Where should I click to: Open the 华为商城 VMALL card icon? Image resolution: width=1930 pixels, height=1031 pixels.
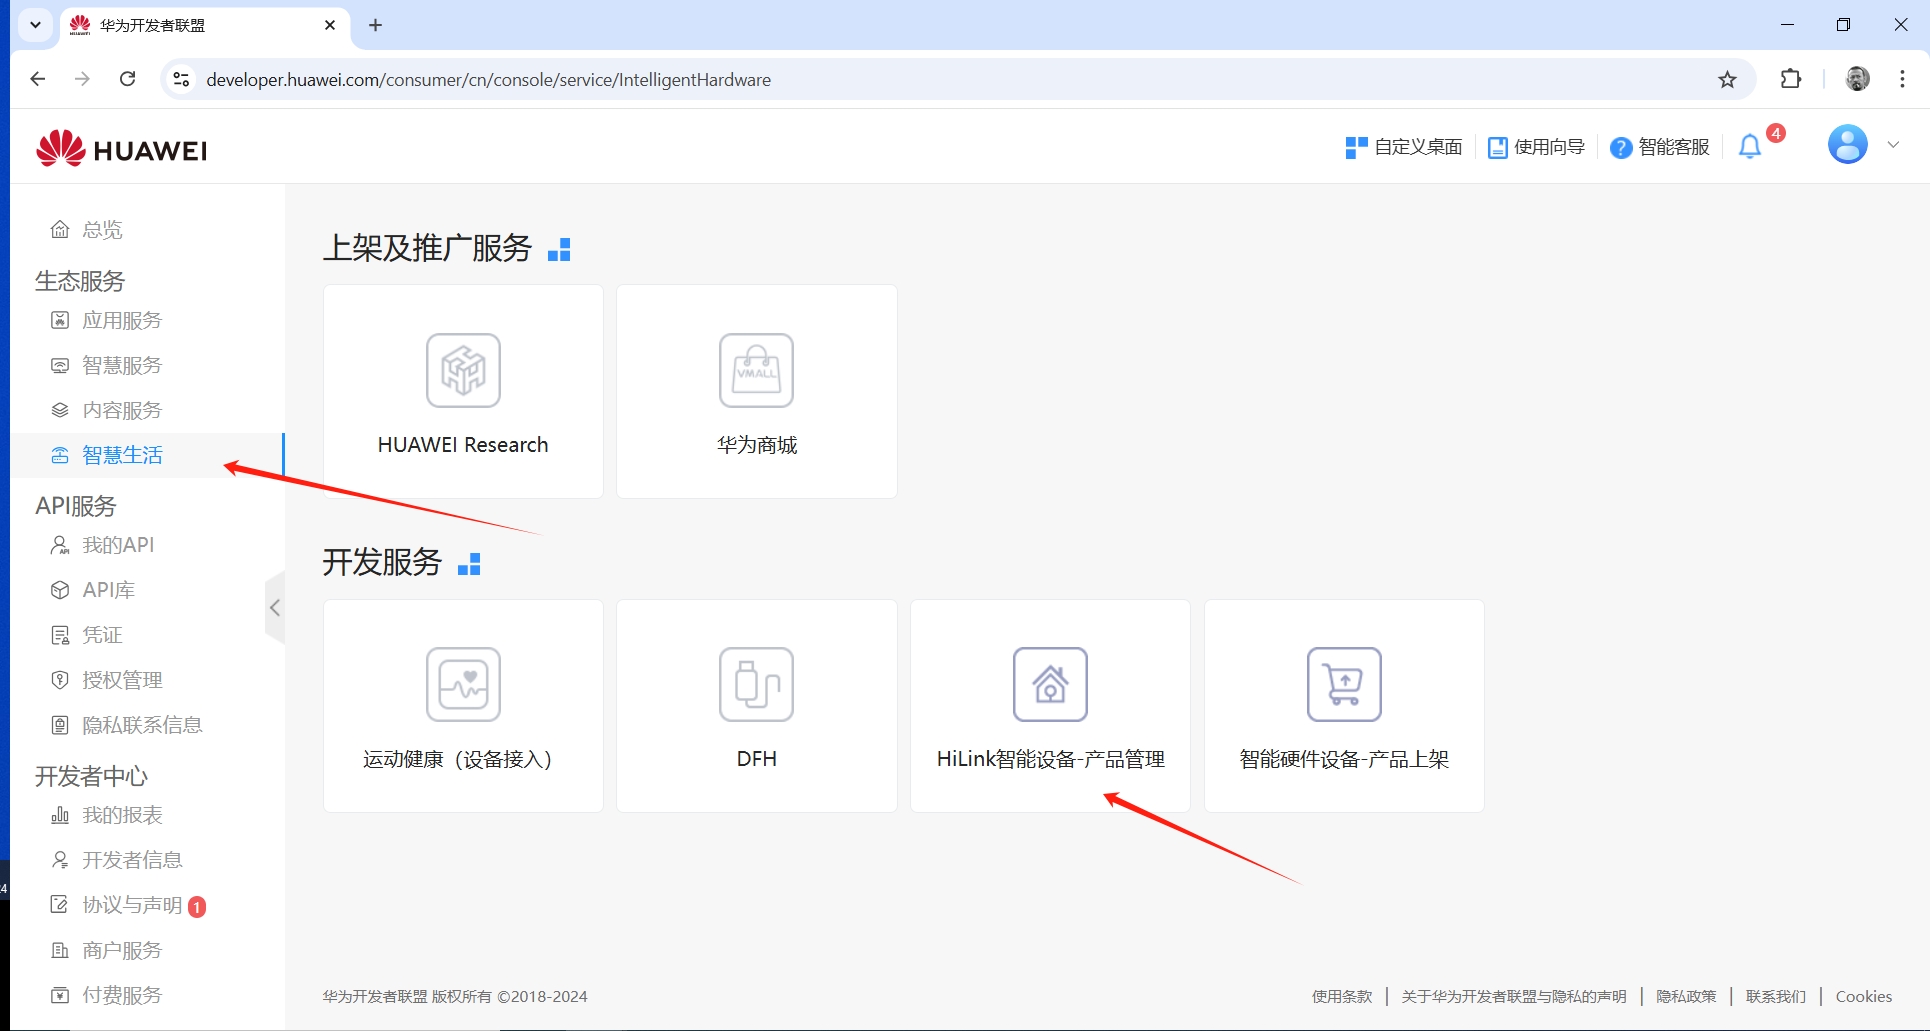[756, 370]
